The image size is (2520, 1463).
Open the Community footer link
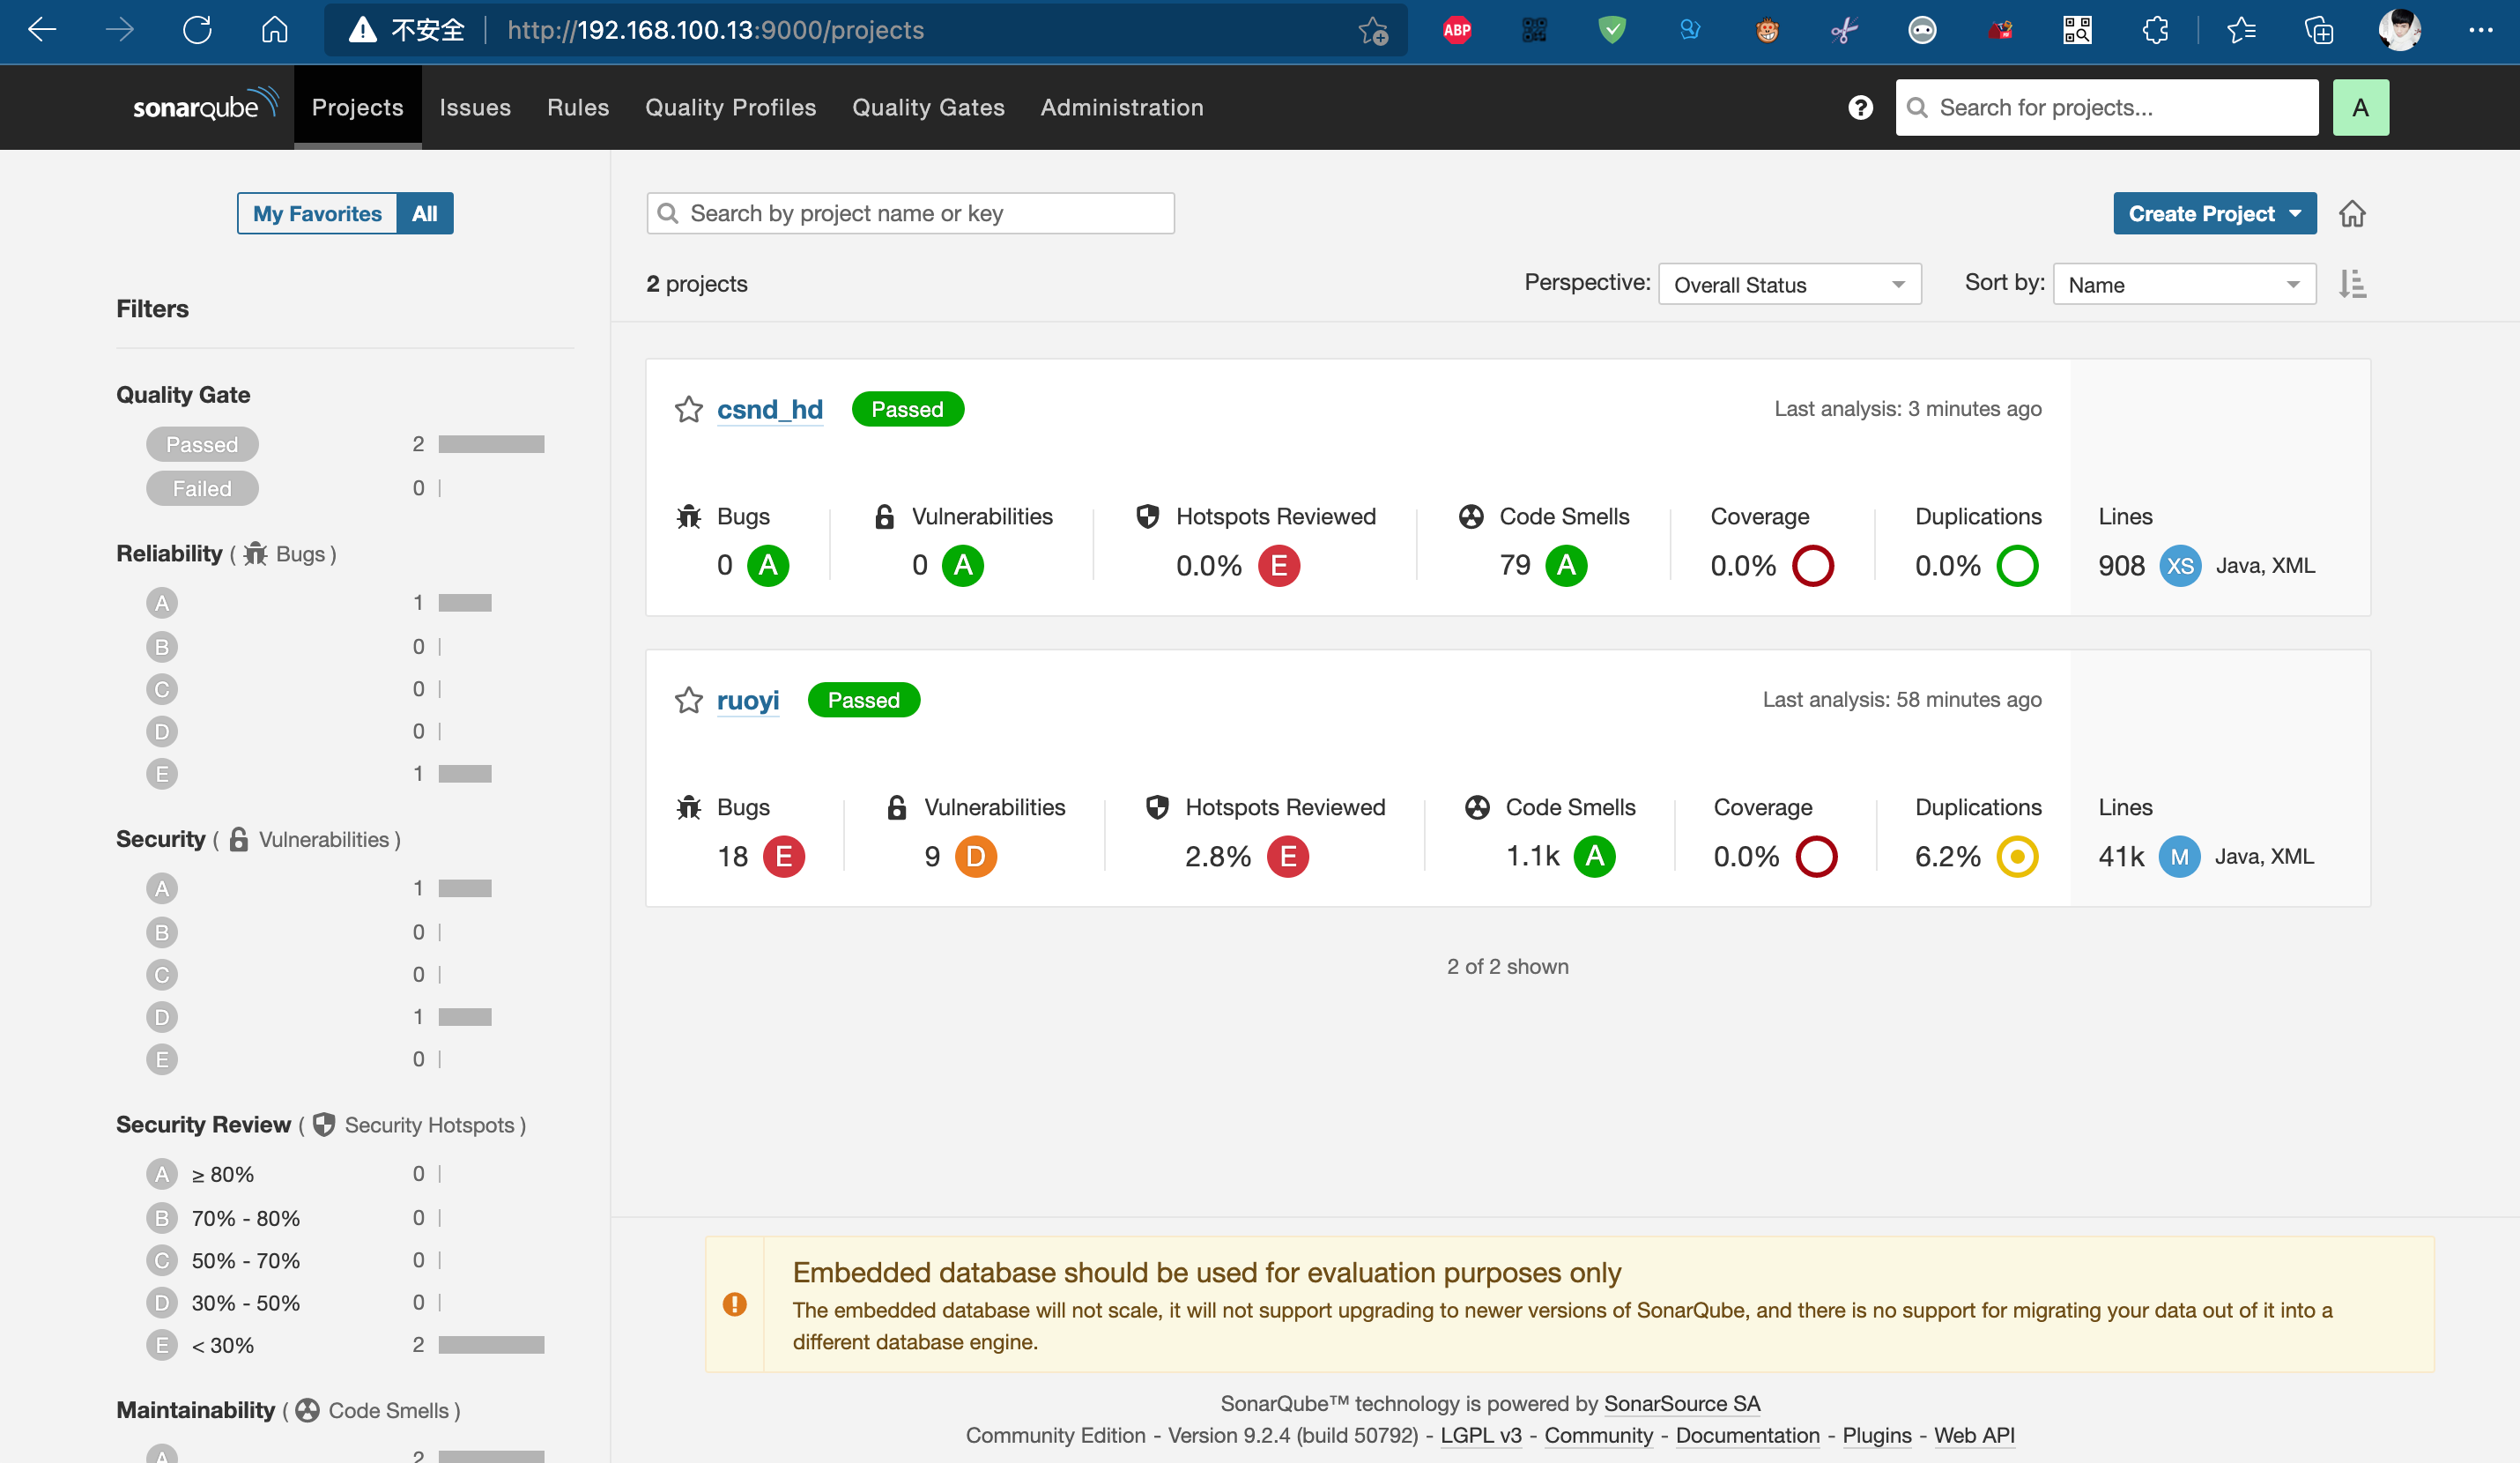point(1598,1435)
